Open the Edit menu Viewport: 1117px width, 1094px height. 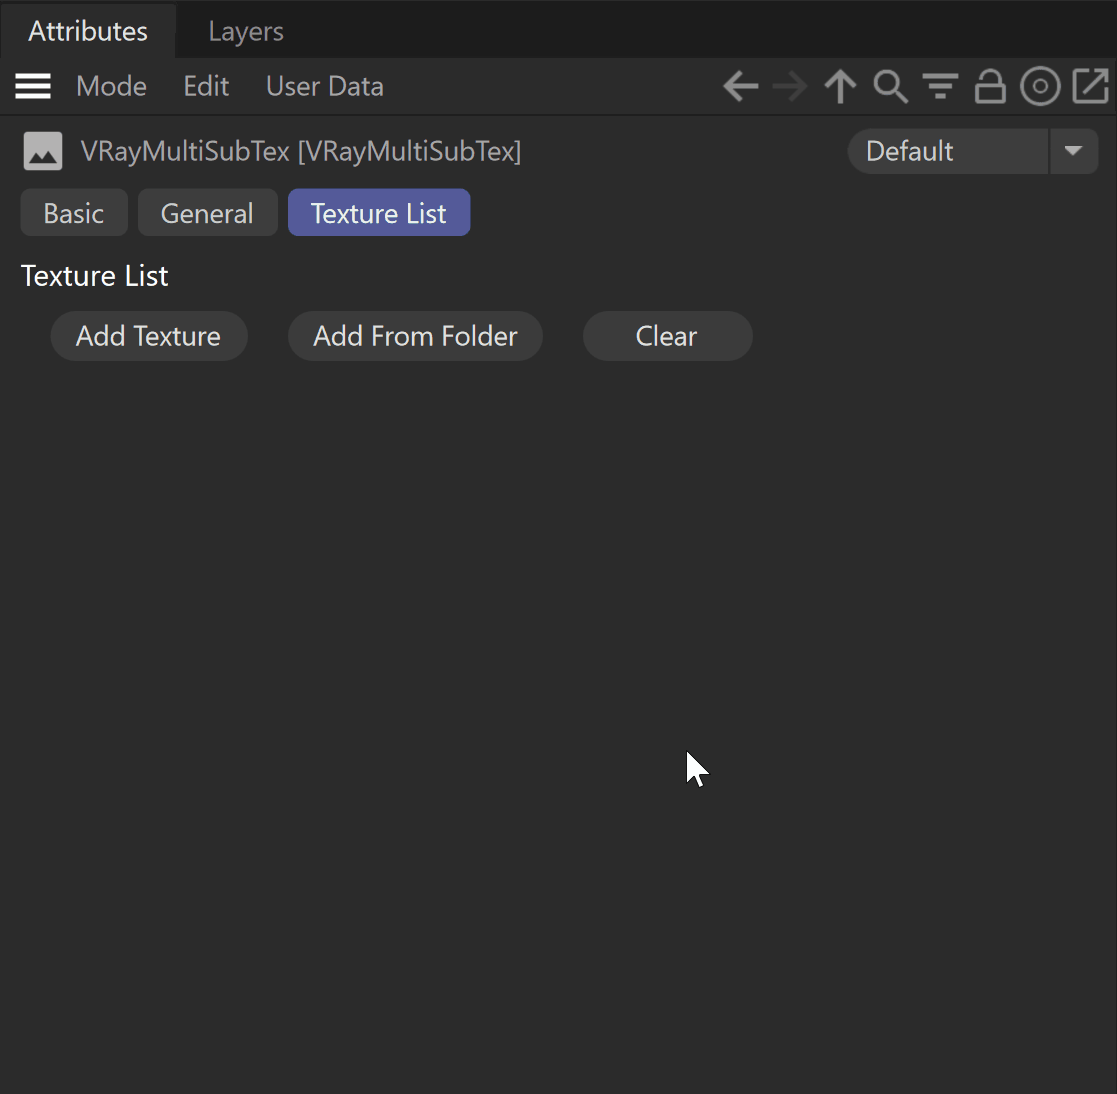pyautogui.click(x=206, y=87)
